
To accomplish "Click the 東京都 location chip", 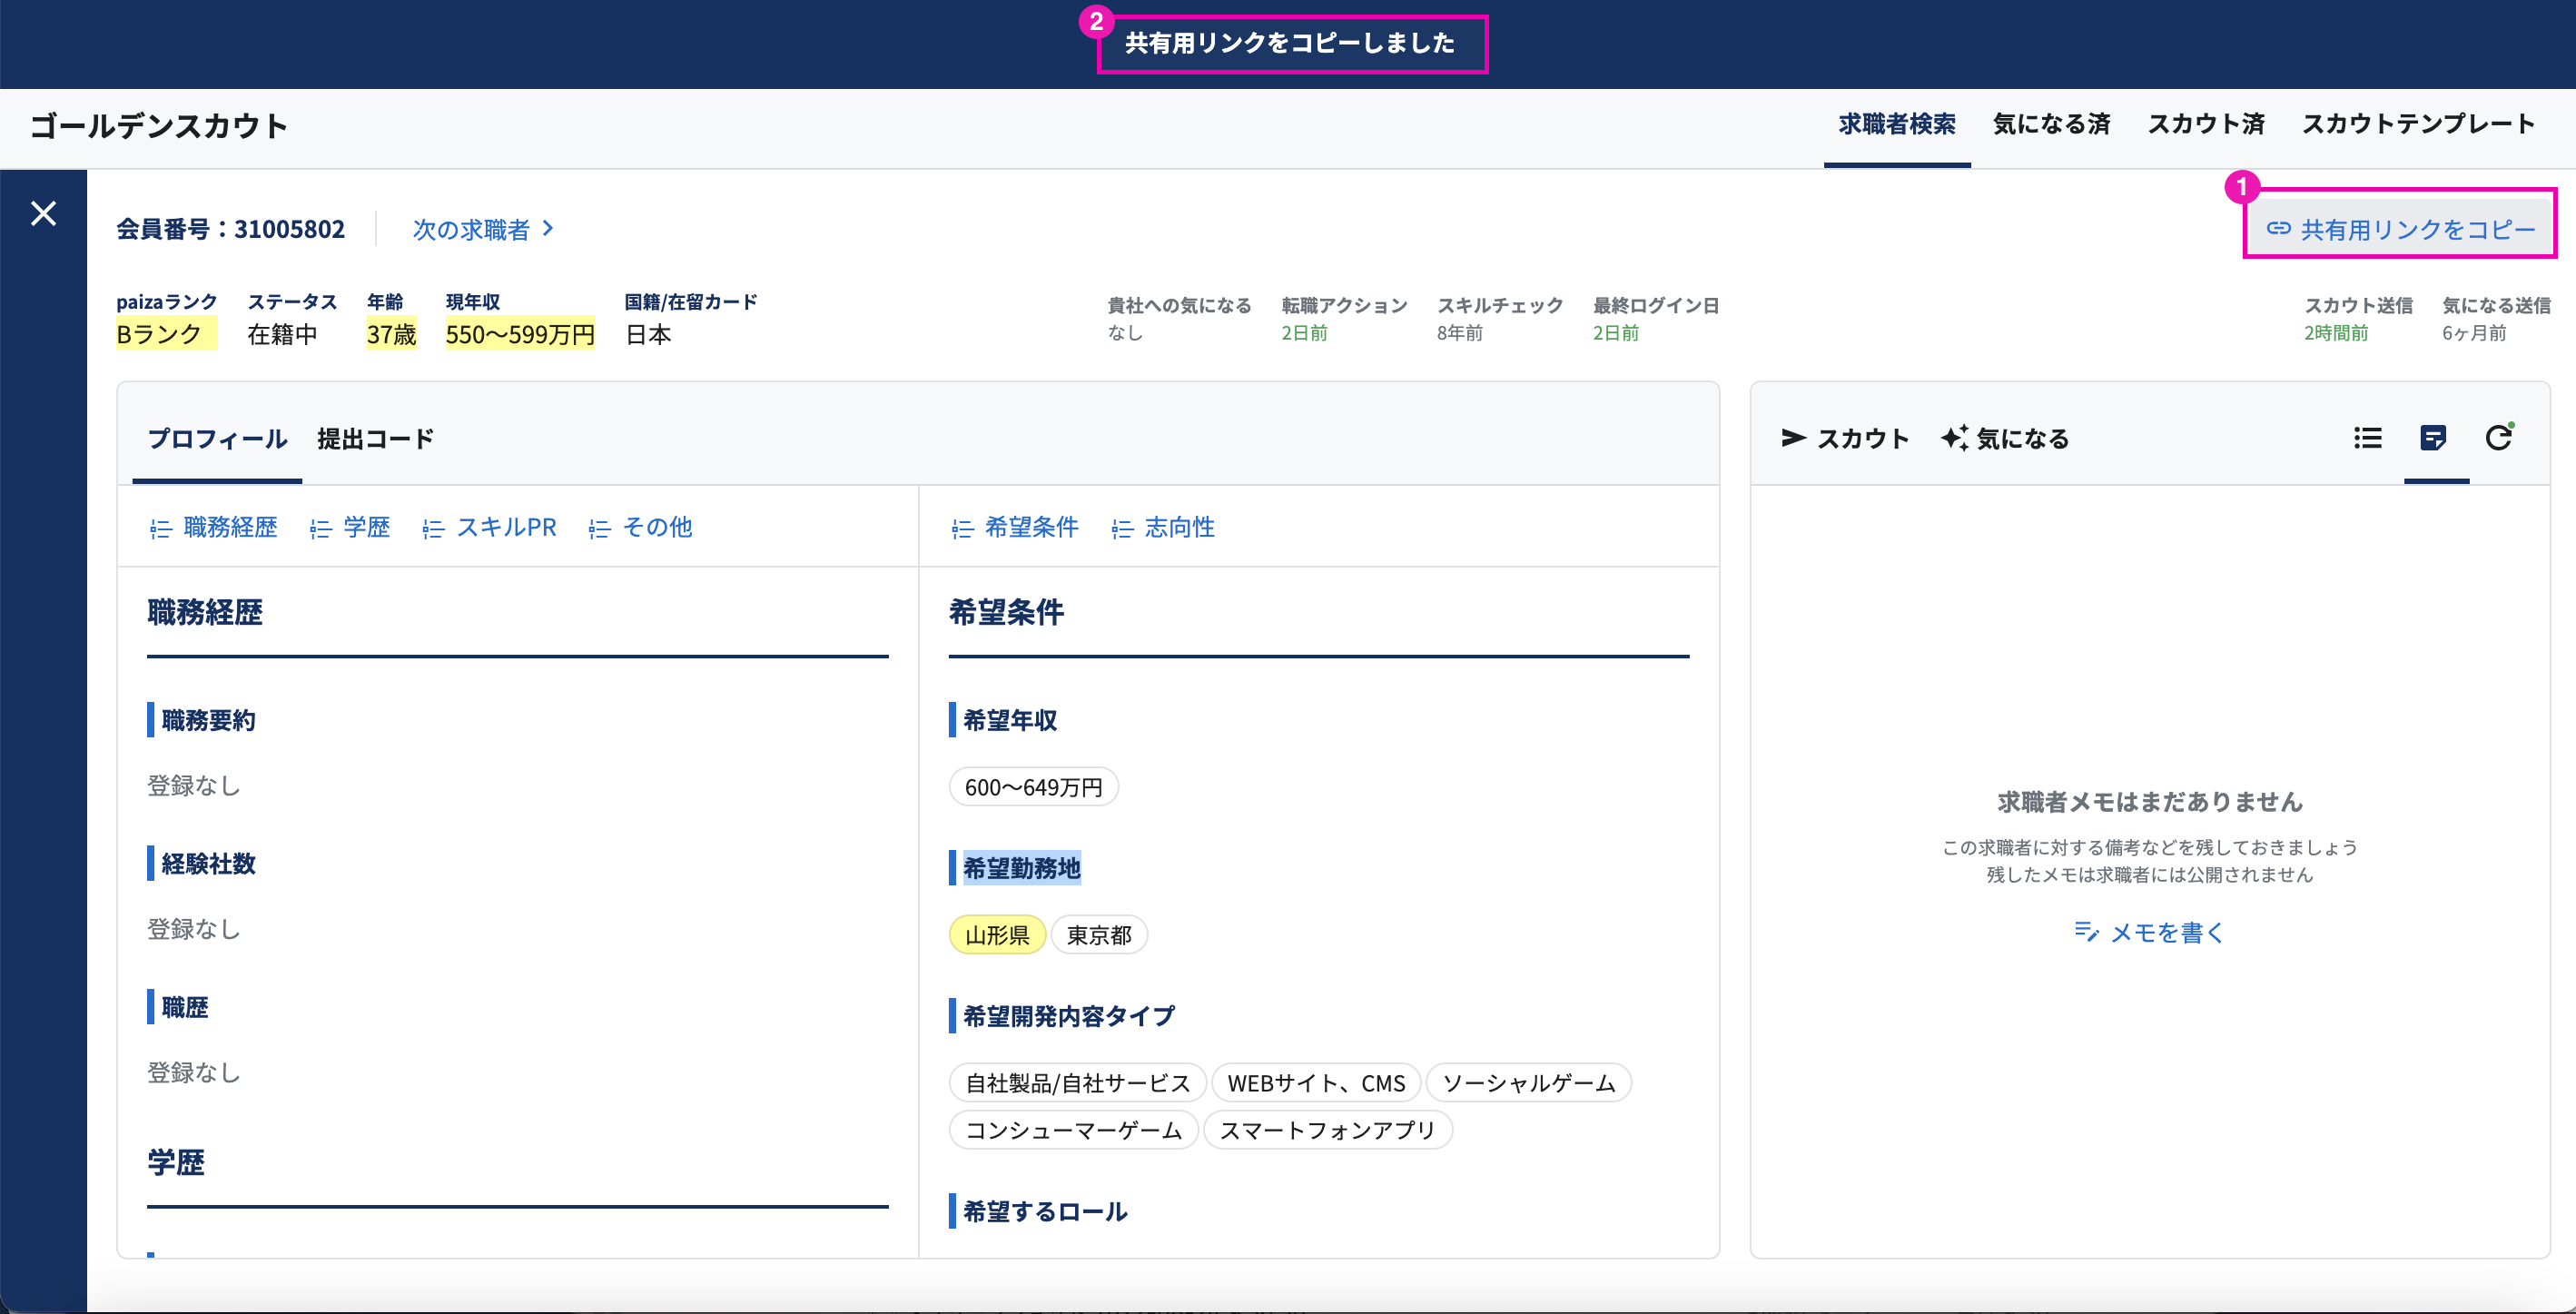I will 1099,935.
